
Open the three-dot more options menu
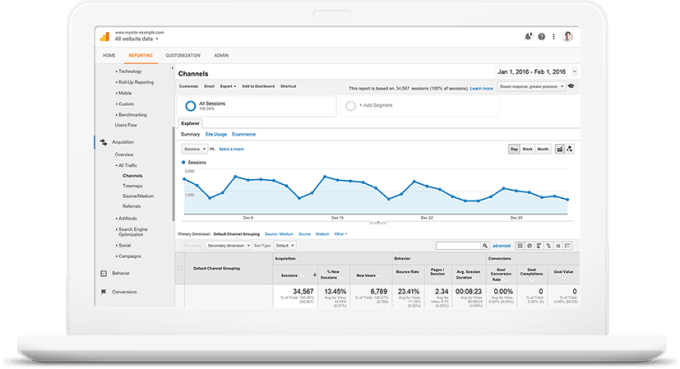tap(554, 37)
